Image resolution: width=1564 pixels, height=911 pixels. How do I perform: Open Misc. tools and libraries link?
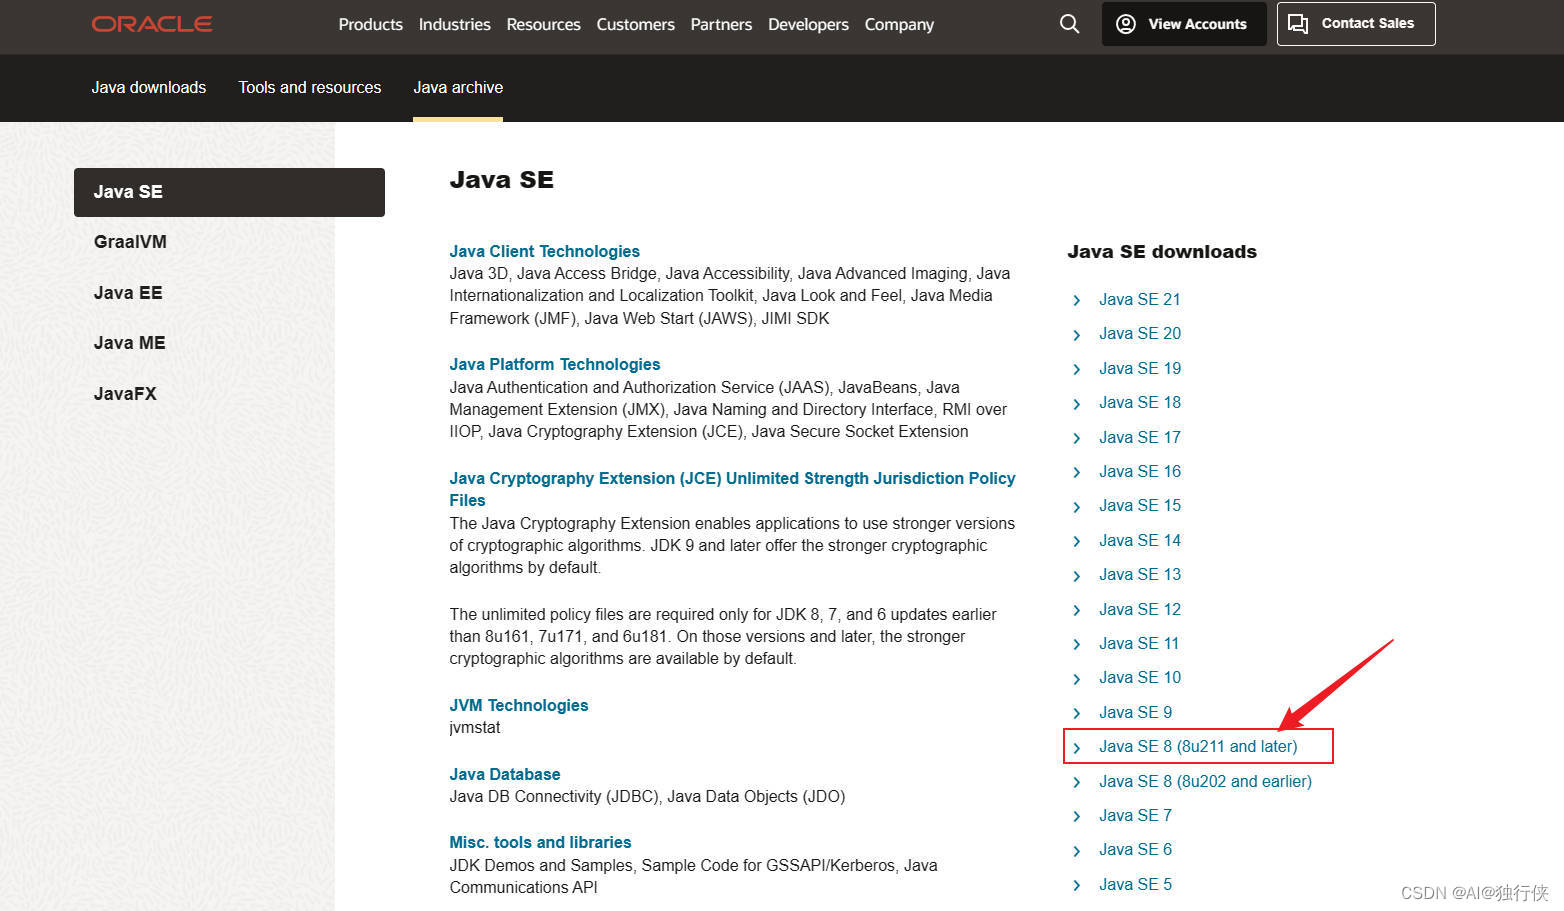(540, 842)
